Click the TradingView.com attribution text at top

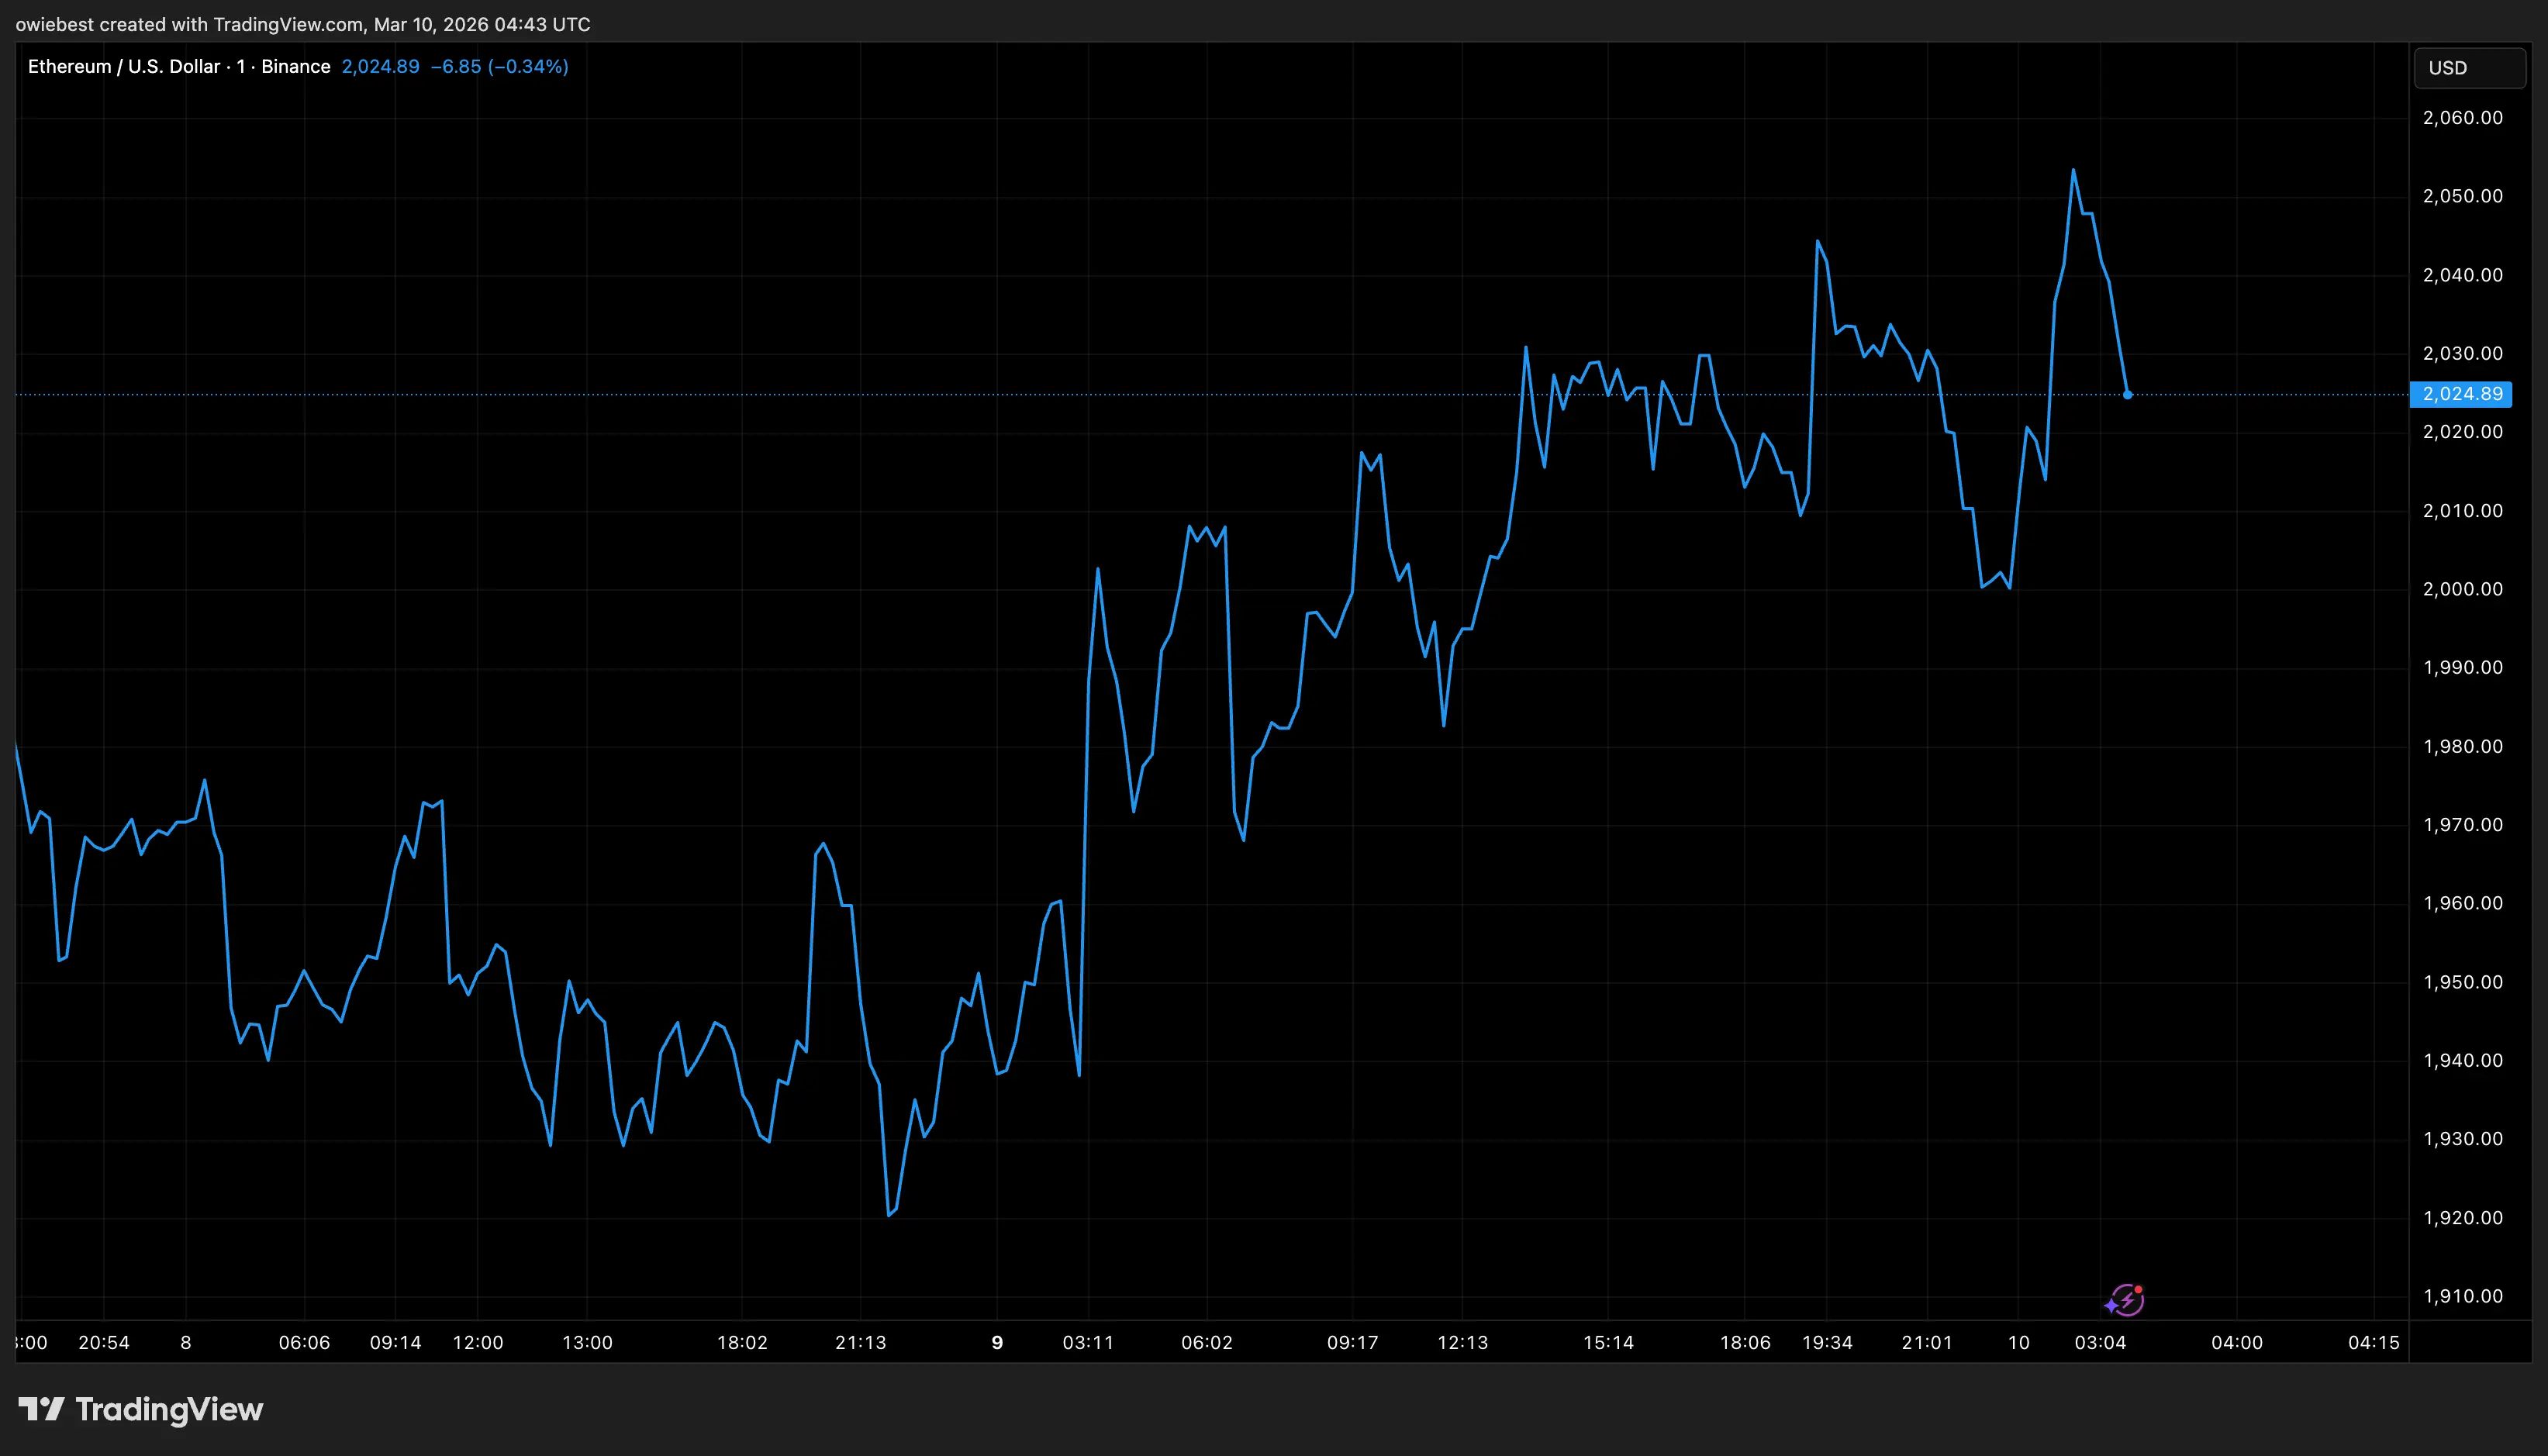[x=288, y=24]
